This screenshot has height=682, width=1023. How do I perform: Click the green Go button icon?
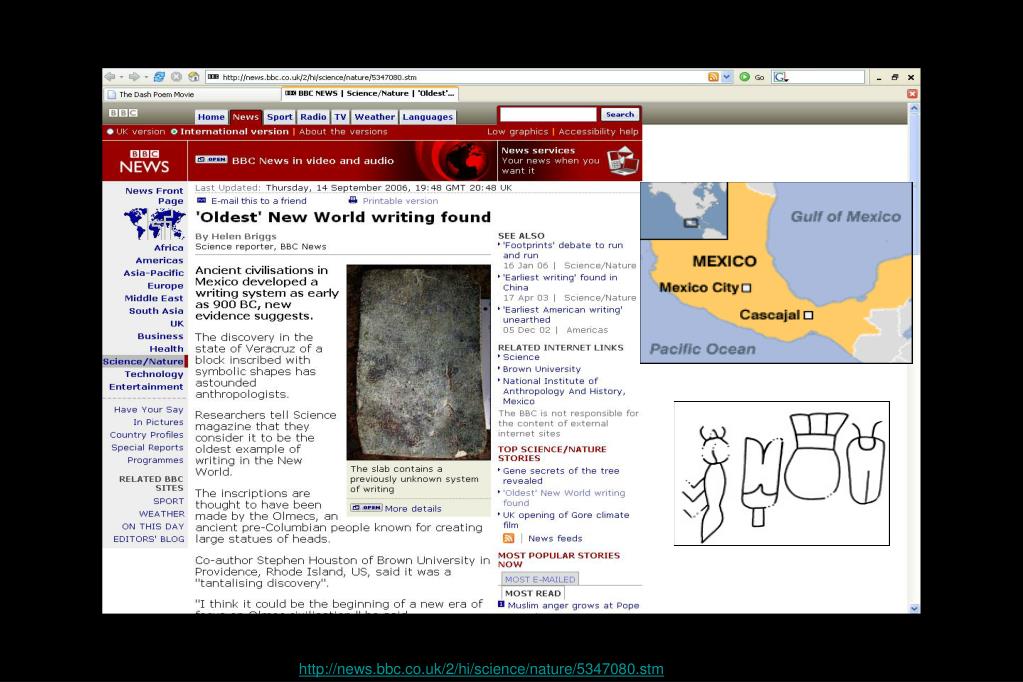pos(744,77)
